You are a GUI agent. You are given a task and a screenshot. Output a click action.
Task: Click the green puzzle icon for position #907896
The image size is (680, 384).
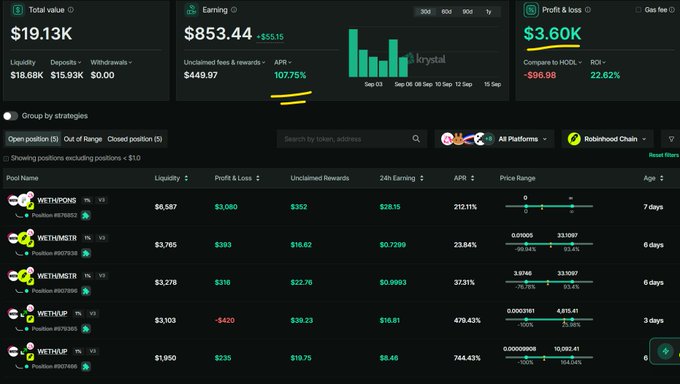click(x=86, y=291)
